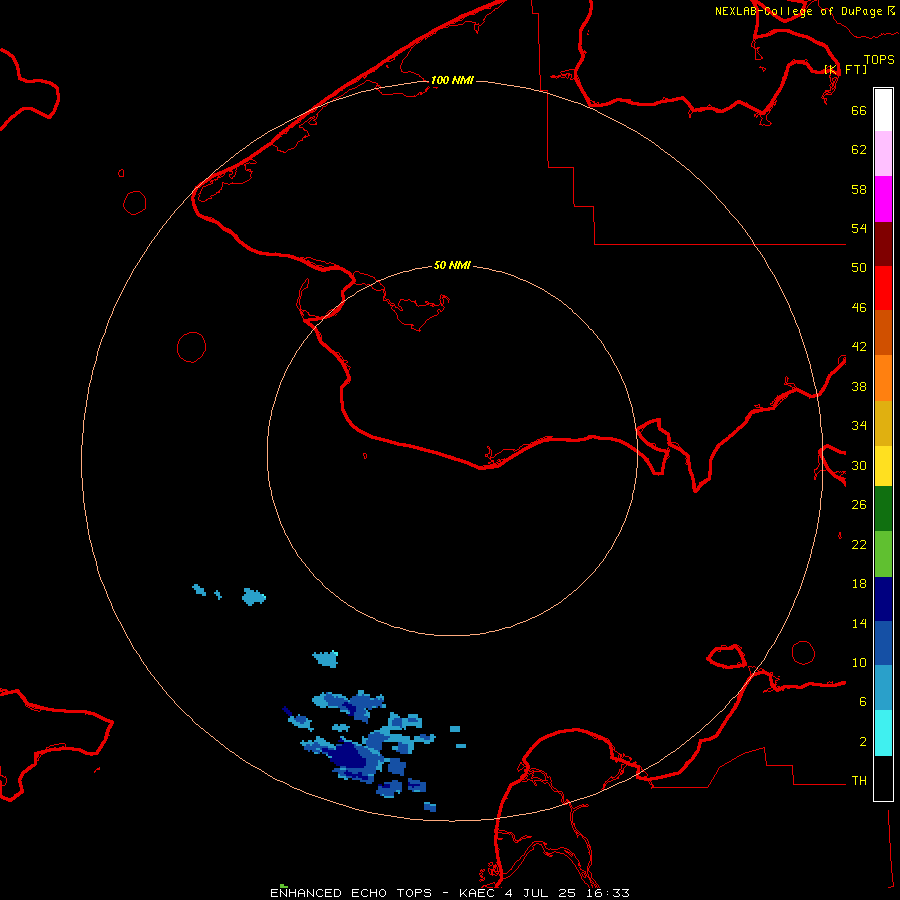This screenshot has height=900, width=900.
Task: Pick the bright orange legend swatch near 38
Action: point(883,378)
